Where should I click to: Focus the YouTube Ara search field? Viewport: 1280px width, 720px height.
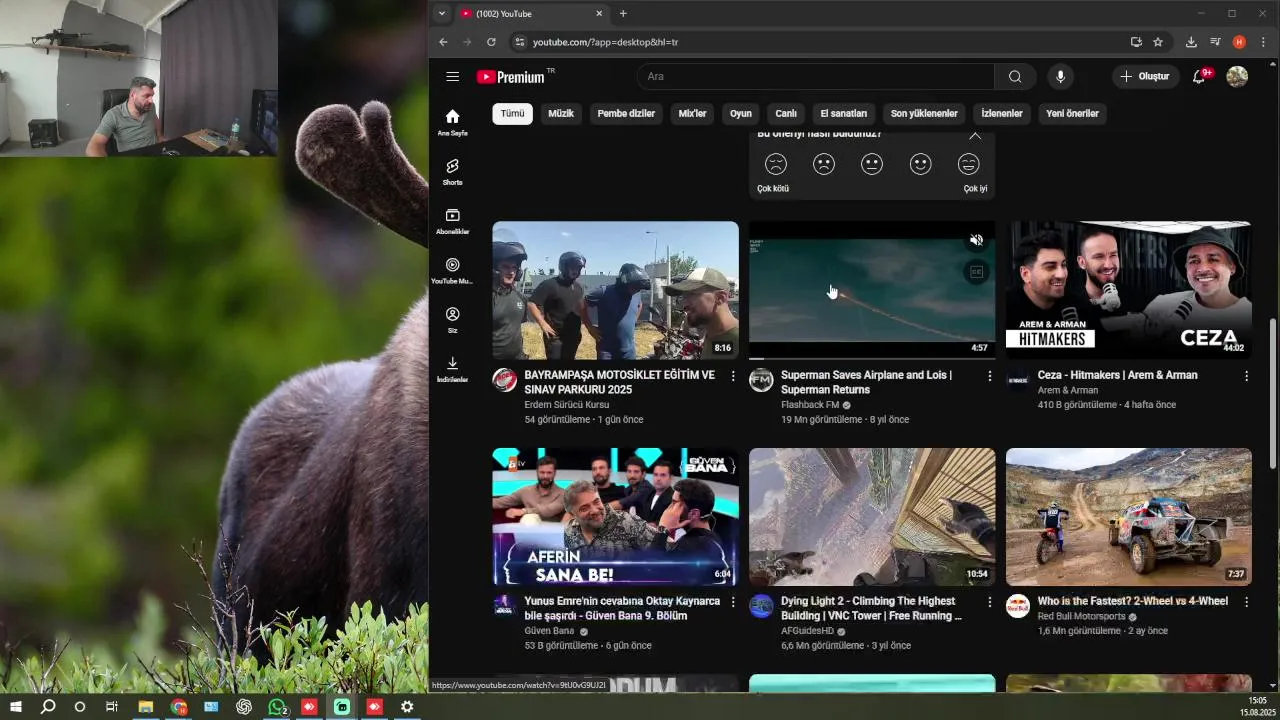click(816, 77)
